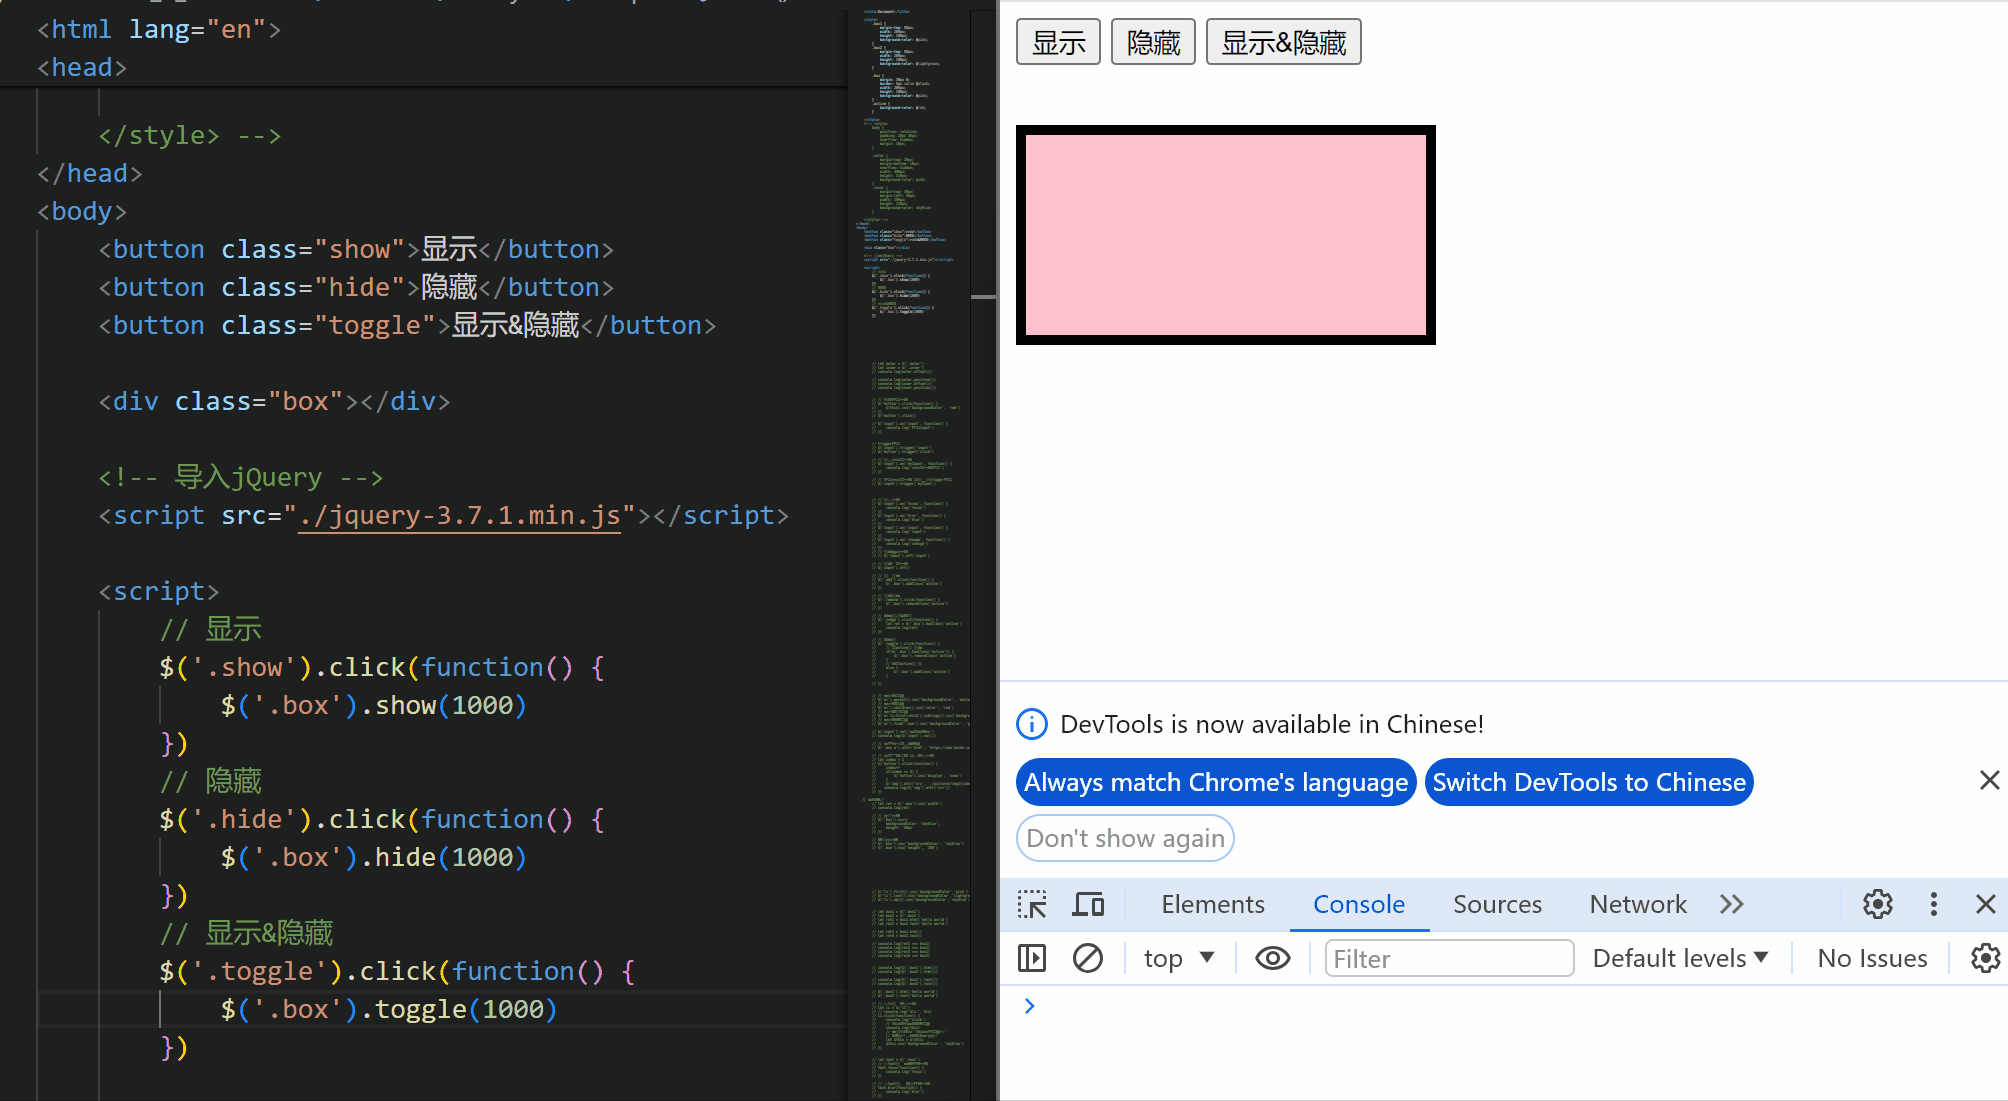Viewport: 2008px width, 1101px height.
Task: Show the console sidebar panel icon
Action: point(1031,959)
